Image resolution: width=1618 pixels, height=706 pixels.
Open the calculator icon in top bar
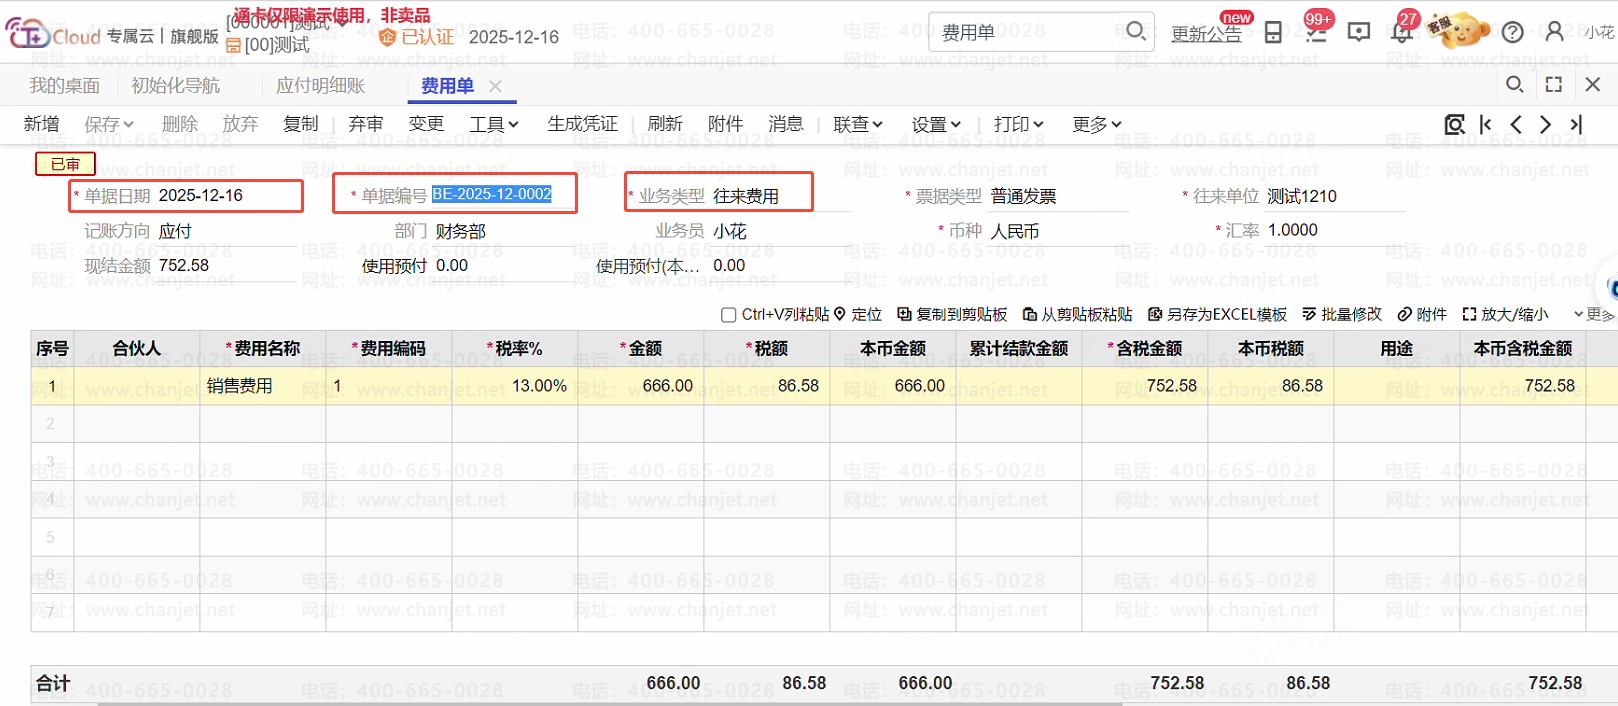point(1273,32)
